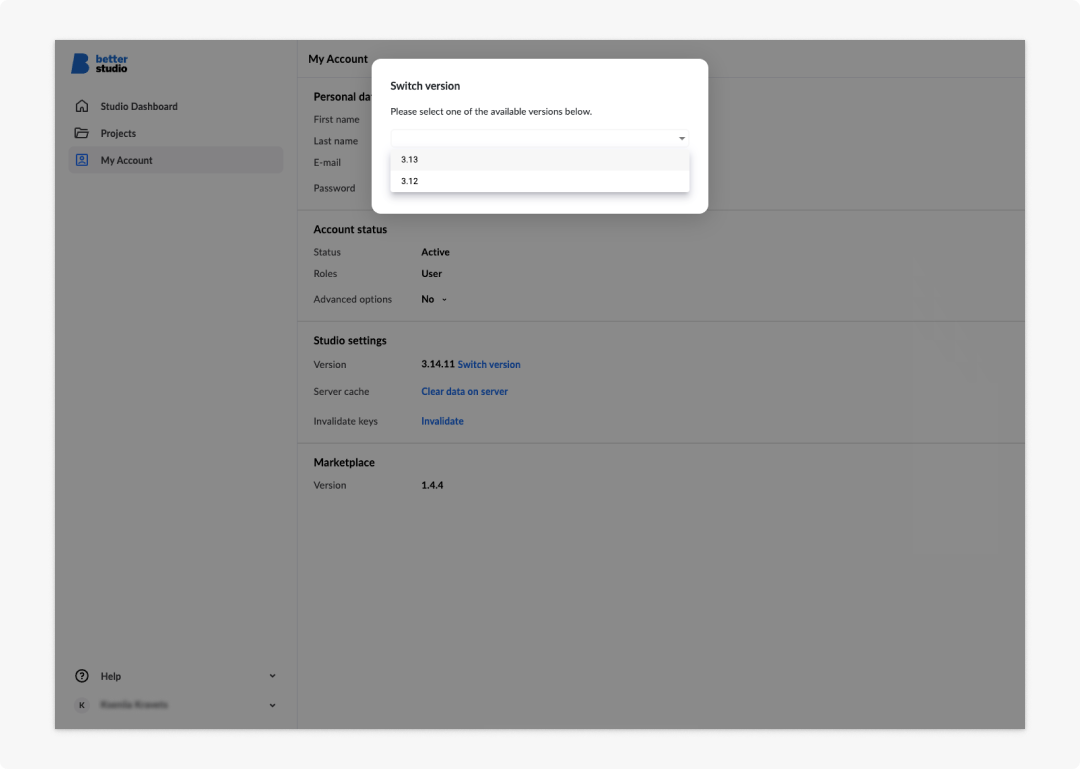Open the Advanced options No dropdown
Image resolution: width=1080 pixels, height=769 pixels.
click(434, 299)
